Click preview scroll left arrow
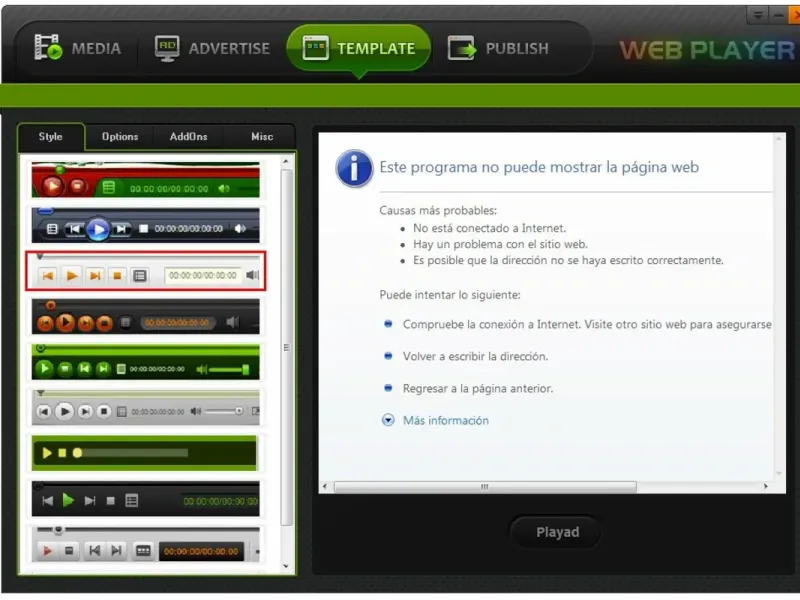 325,486
